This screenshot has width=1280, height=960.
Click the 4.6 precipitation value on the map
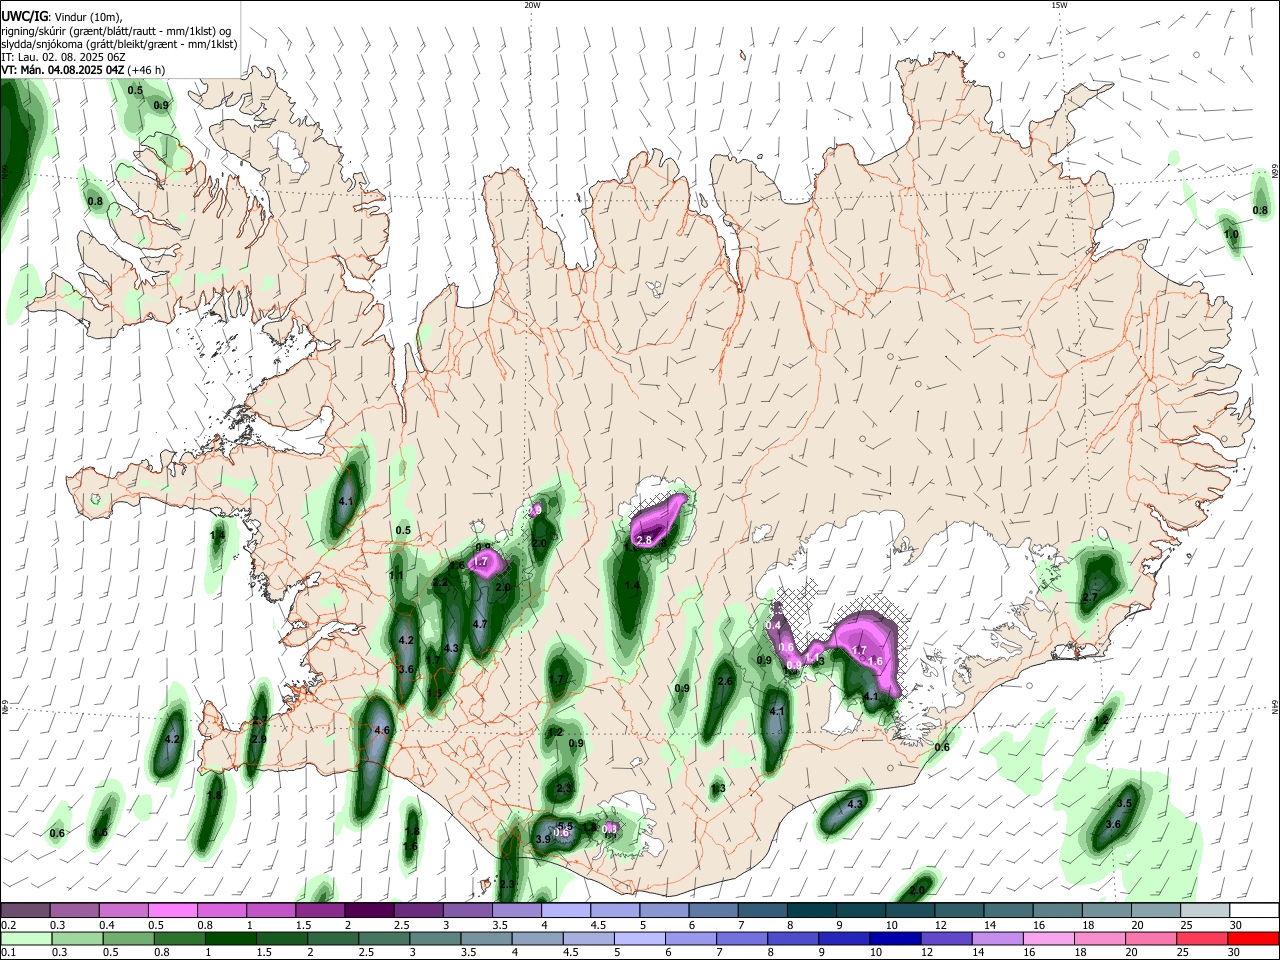tap(381, 731)
